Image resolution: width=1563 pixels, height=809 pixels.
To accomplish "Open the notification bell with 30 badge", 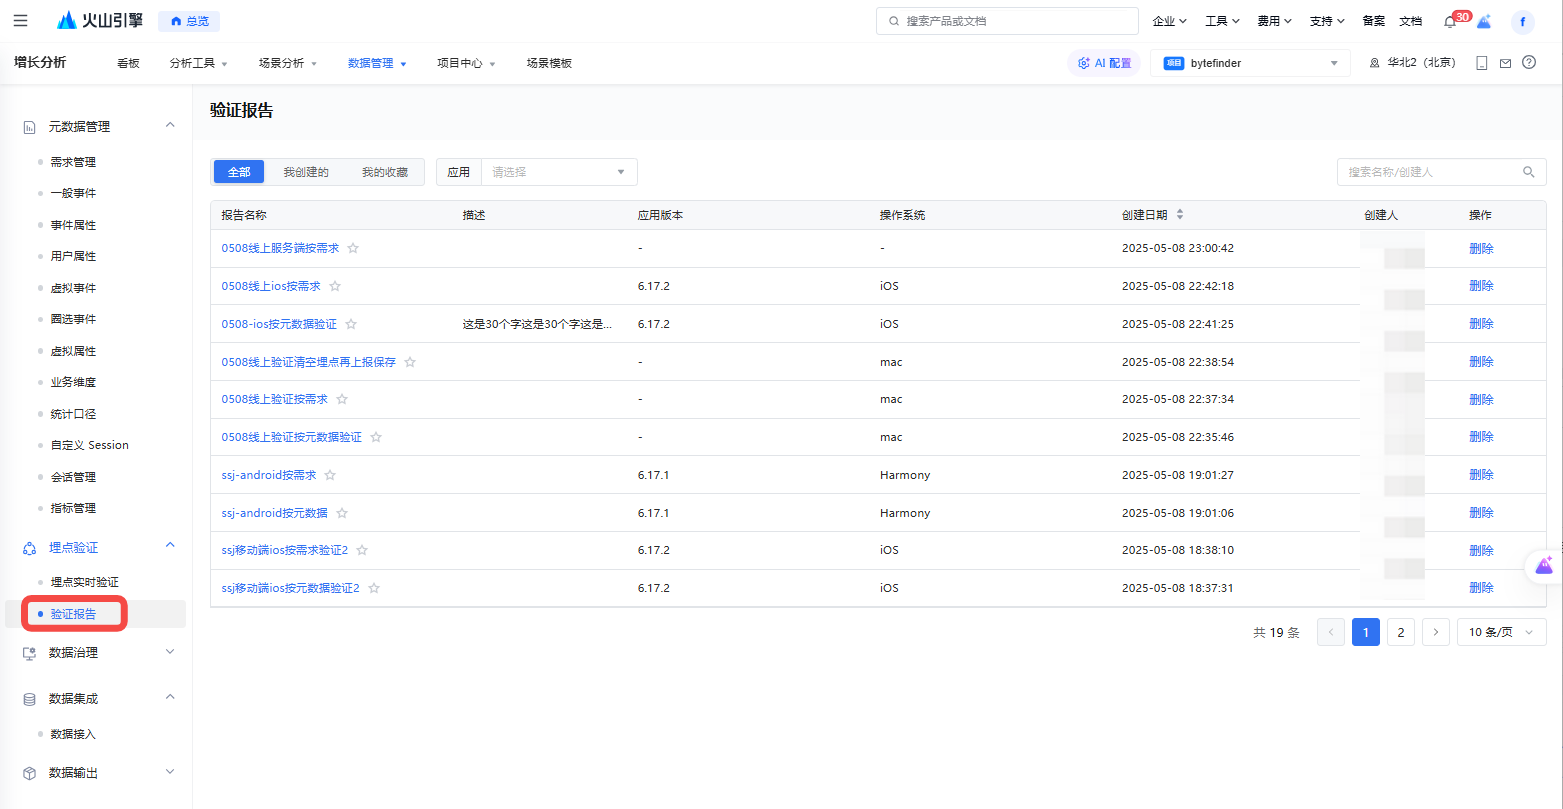I will [1450, 21].
